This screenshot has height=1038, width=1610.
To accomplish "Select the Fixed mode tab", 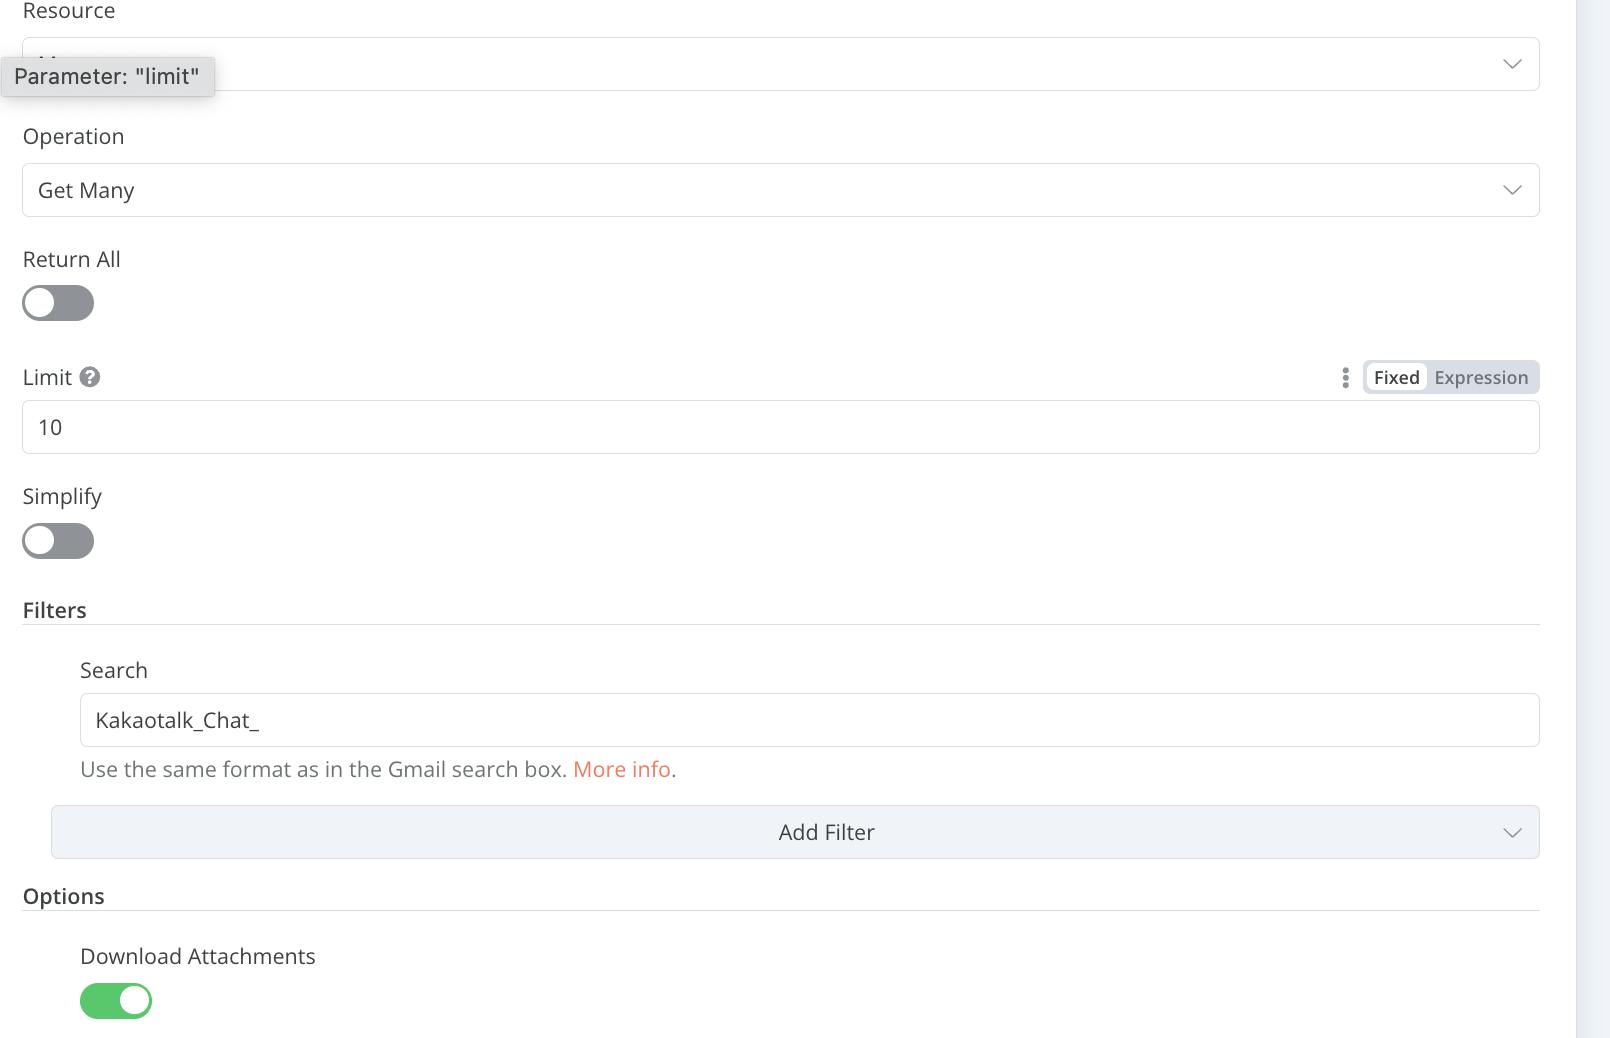I will (1396, 377).
